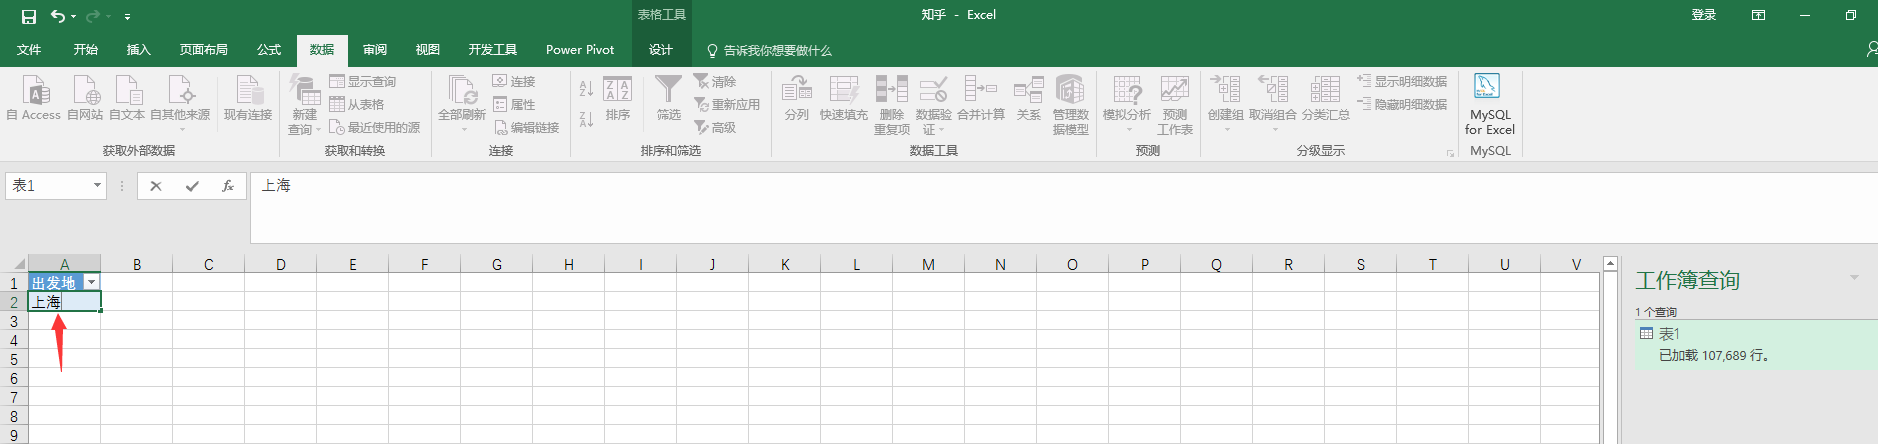Open the 文件 menu tab
Screen dimensions: 1878x444
29,50
